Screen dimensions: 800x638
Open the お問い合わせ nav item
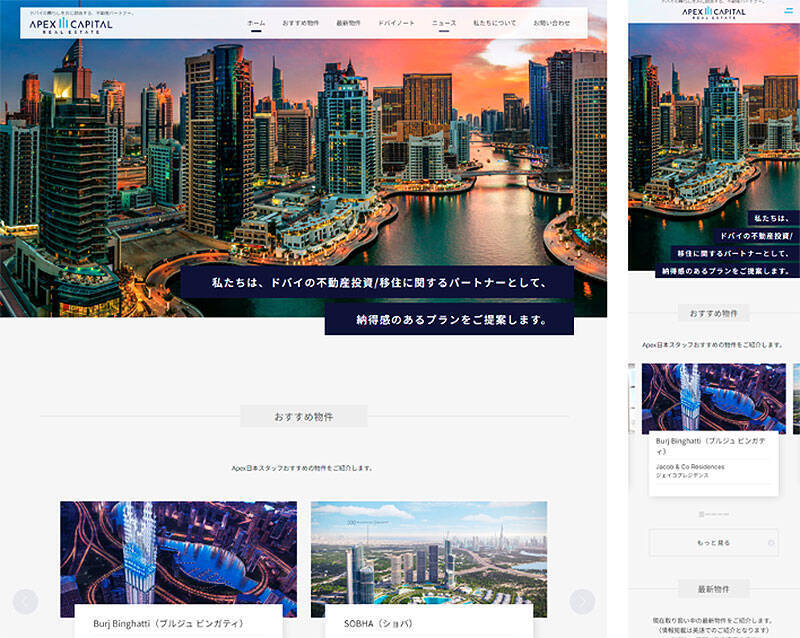[552, 23]
